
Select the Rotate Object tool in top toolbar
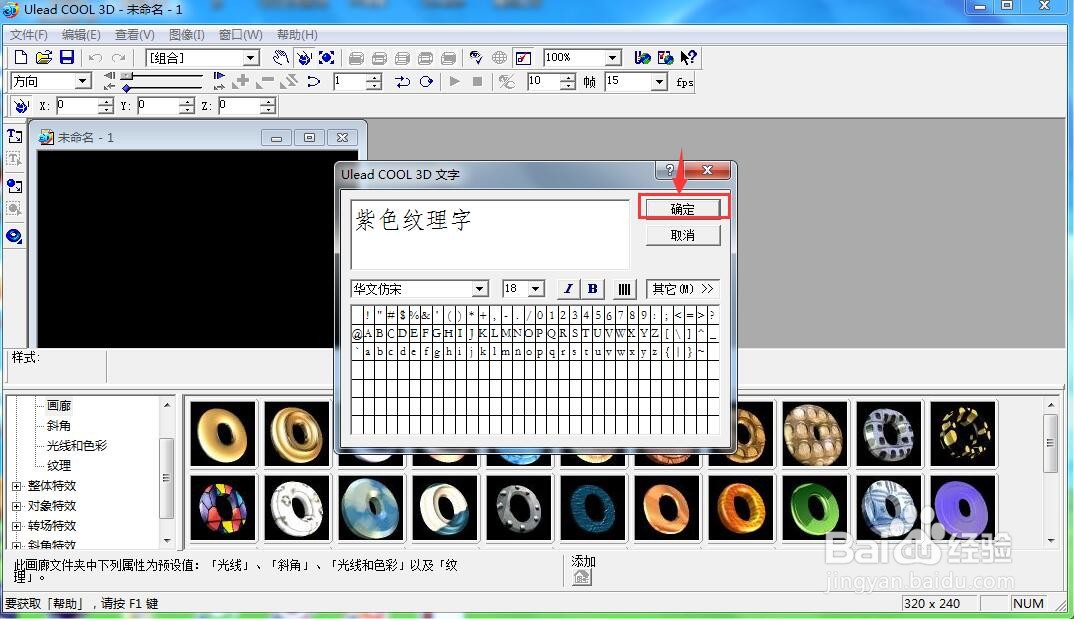click(x=304, y=58)
